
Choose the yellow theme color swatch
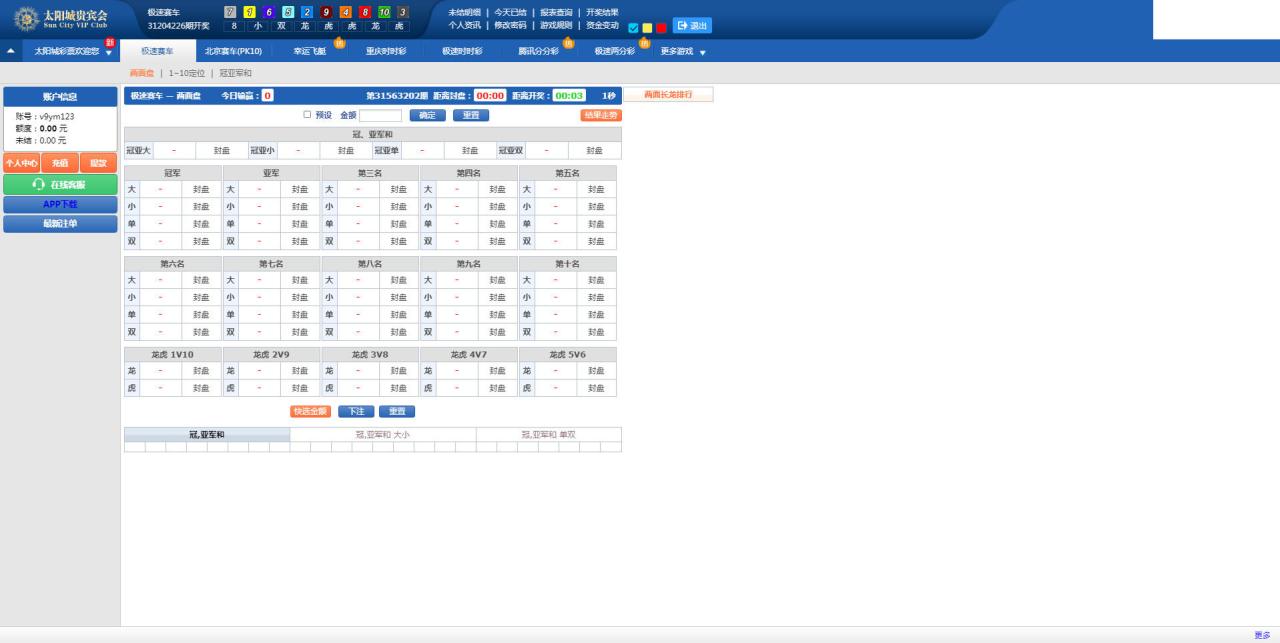click(647, 28)
